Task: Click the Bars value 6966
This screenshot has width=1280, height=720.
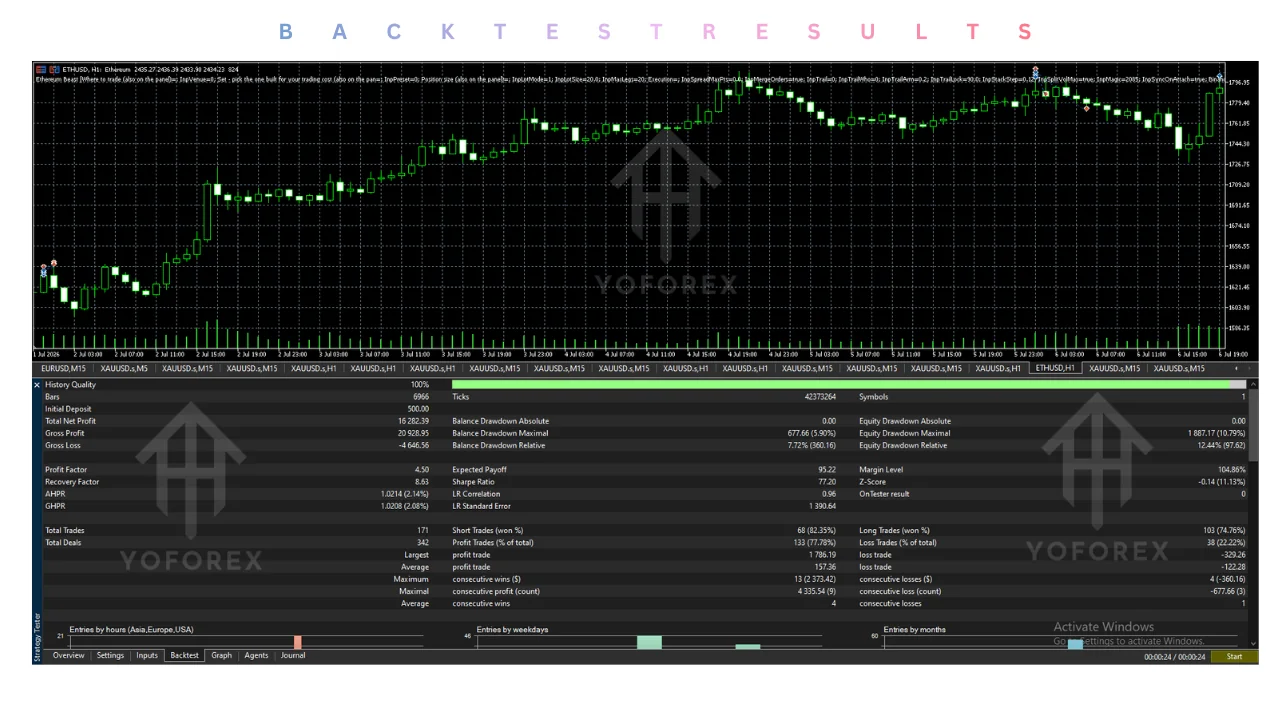Action: click(421, 397)
